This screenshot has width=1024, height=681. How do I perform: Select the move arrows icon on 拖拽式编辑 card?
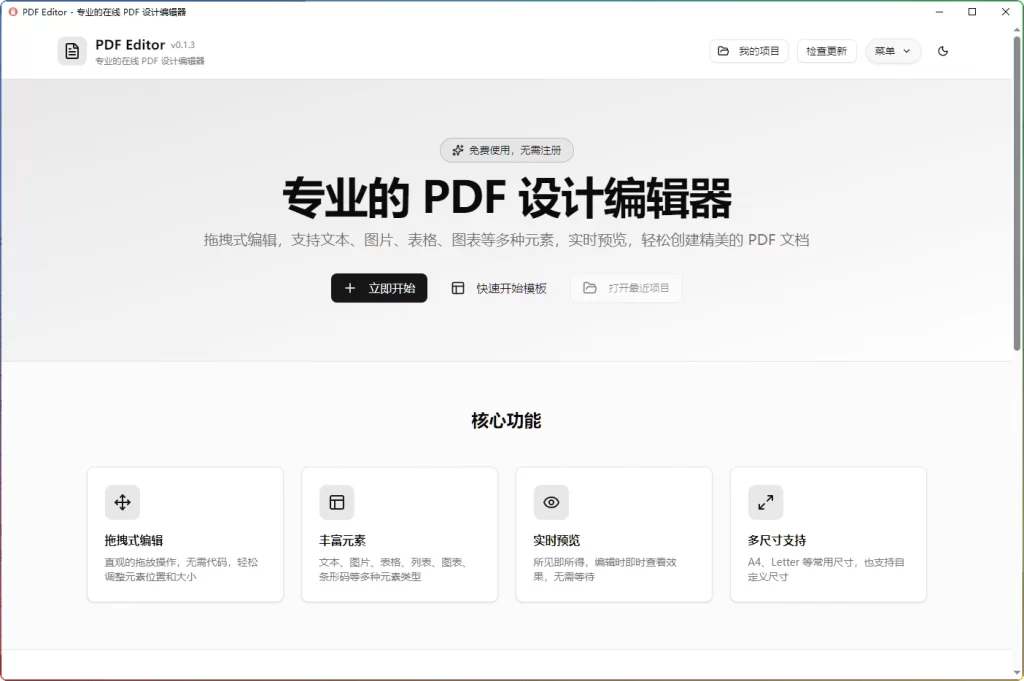click(x=122, y=502)
